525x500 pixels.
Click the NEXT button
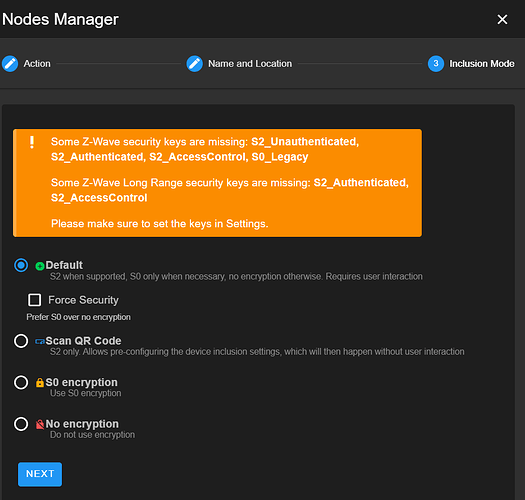pos(40,474)
